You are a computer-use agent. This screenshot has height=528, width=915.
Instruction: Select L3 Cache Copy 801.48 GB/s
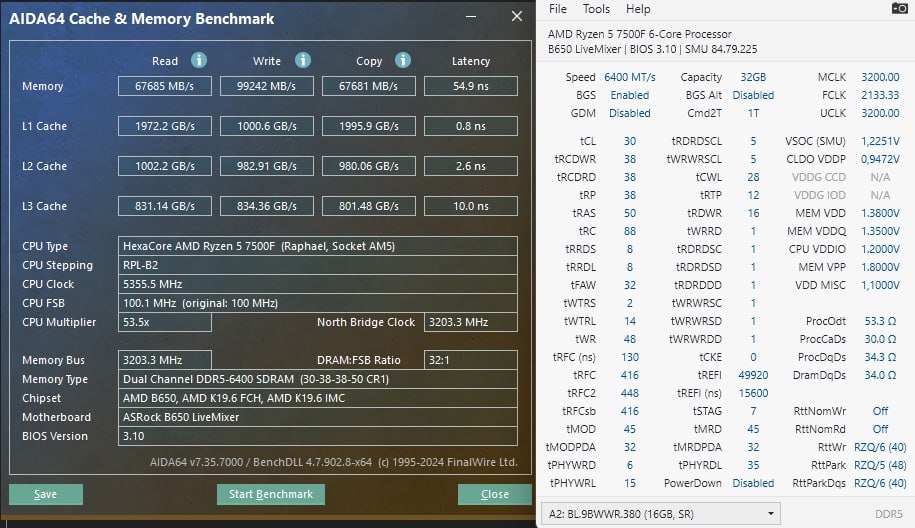click(369, 206)
